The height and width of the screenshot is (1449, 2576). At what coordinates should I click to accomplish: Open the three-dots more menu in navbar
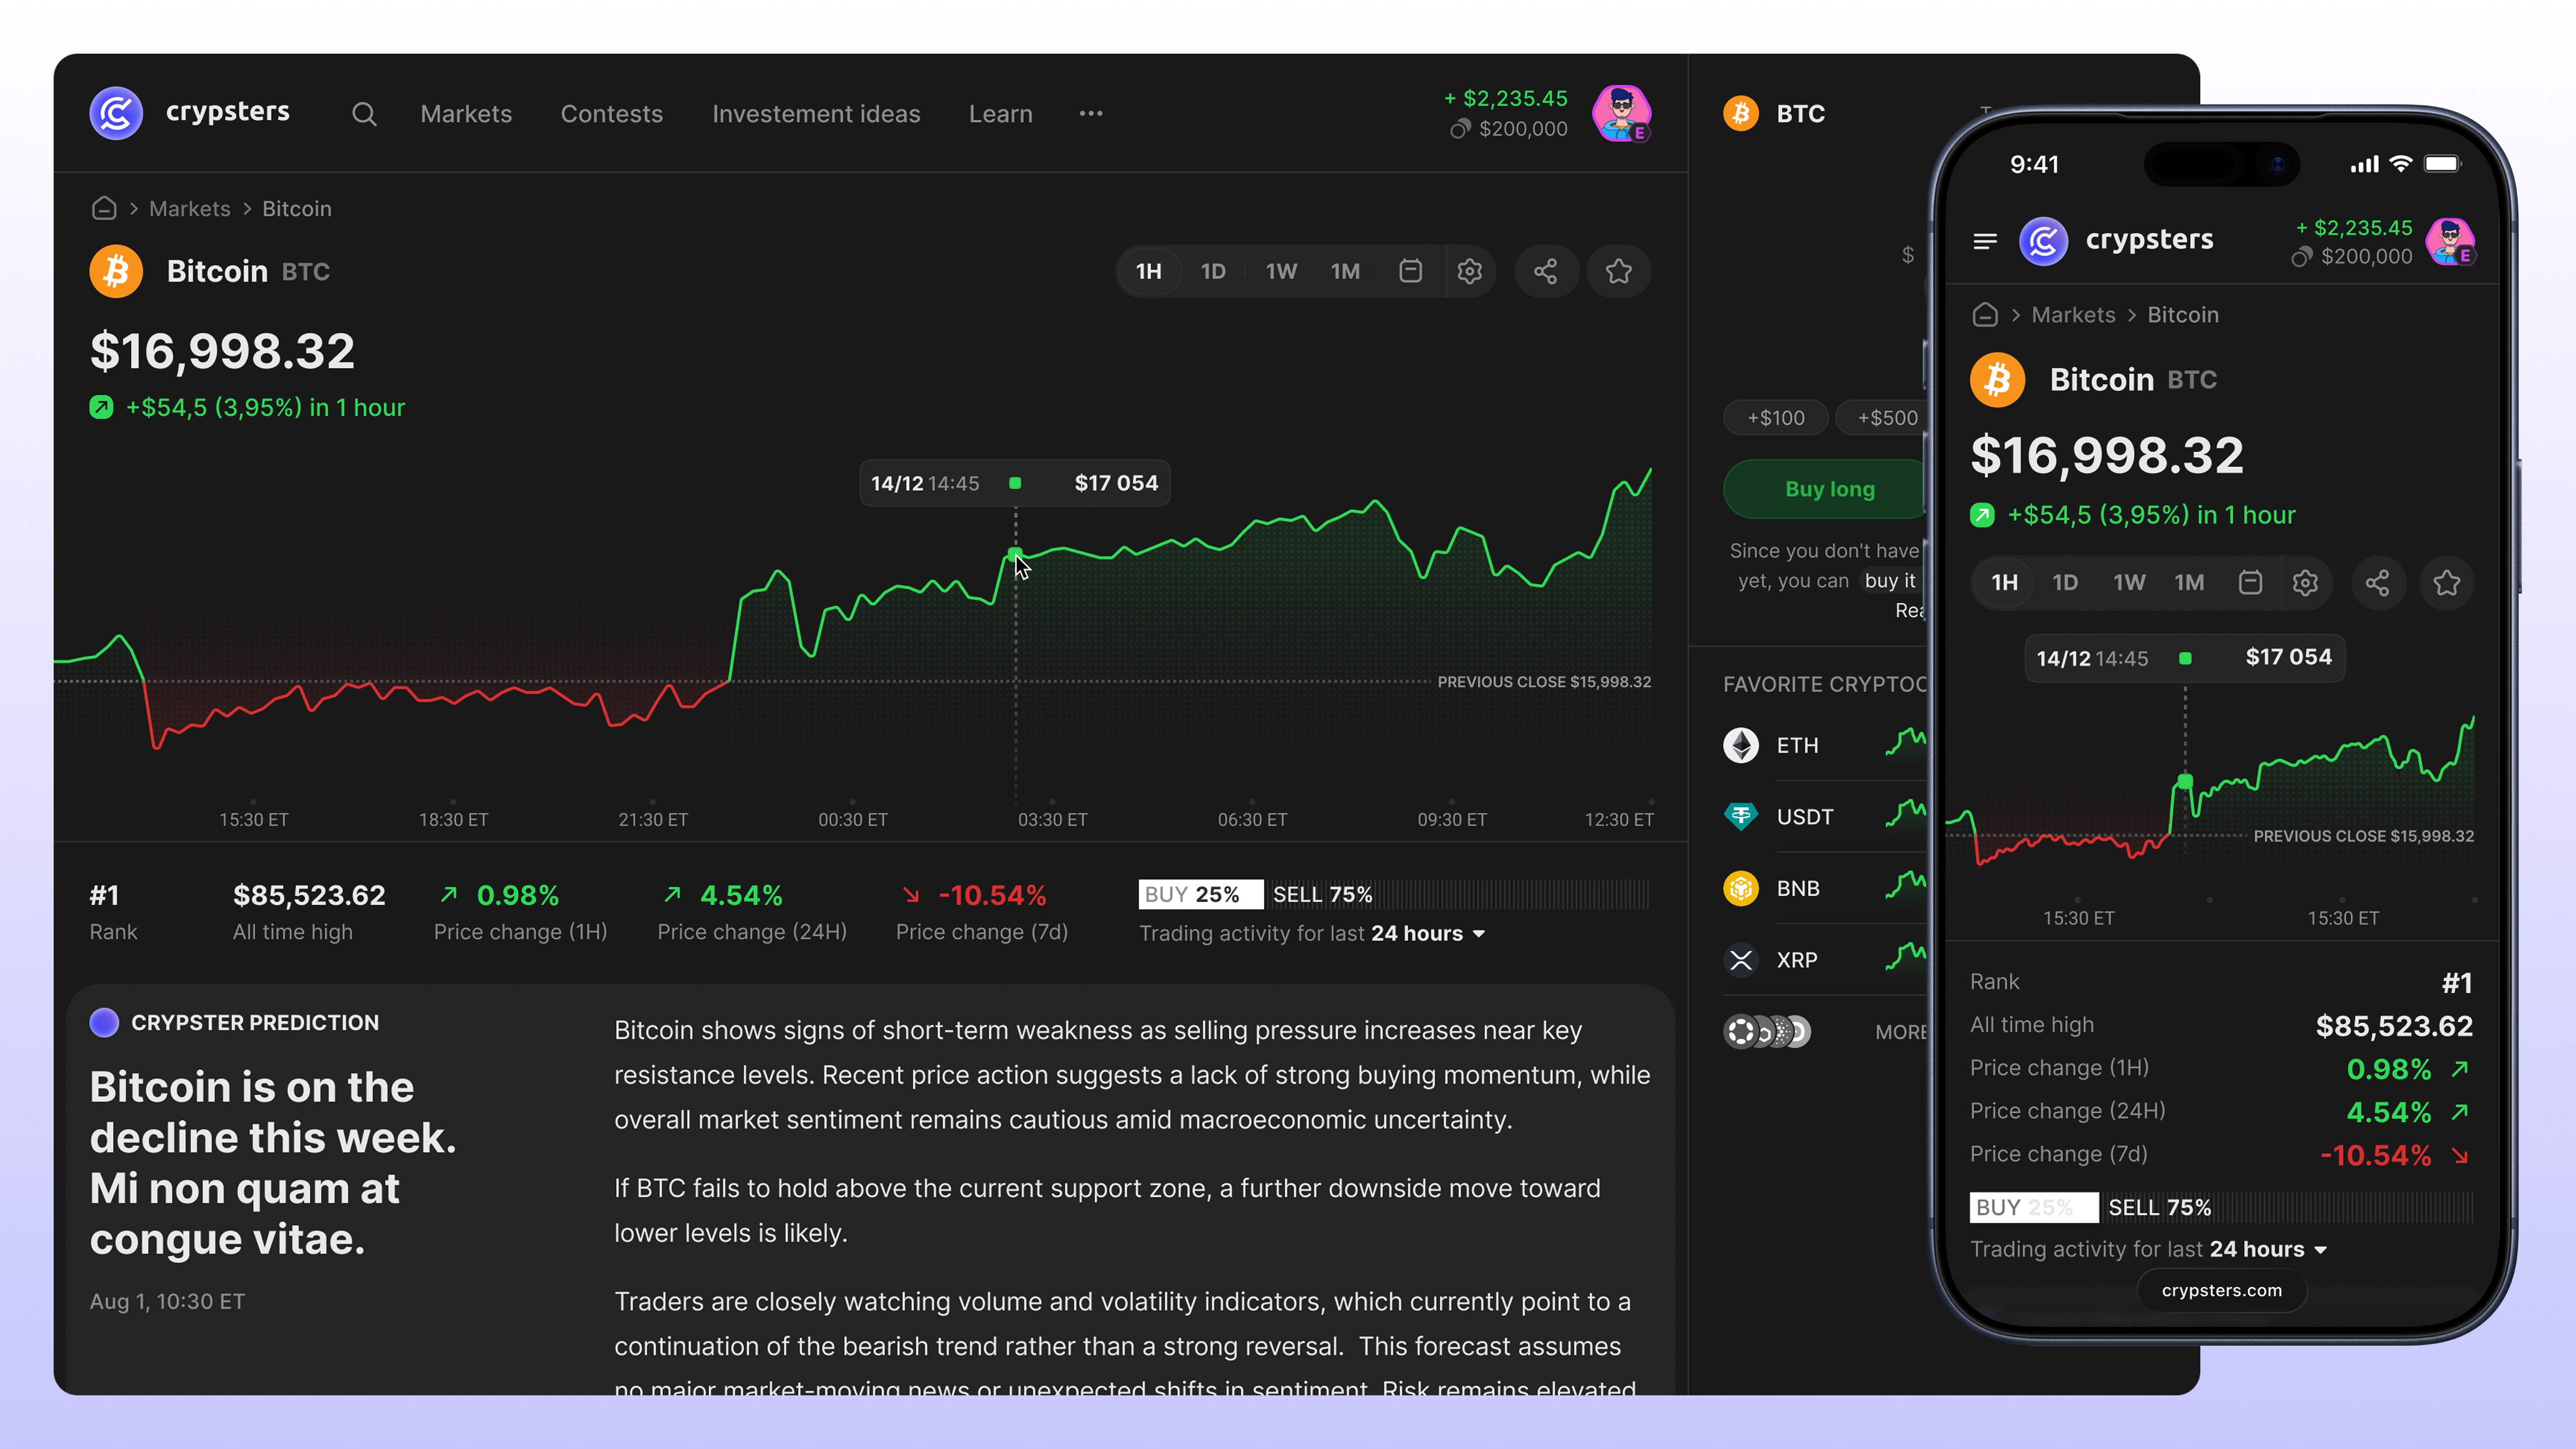[1091, 114]
